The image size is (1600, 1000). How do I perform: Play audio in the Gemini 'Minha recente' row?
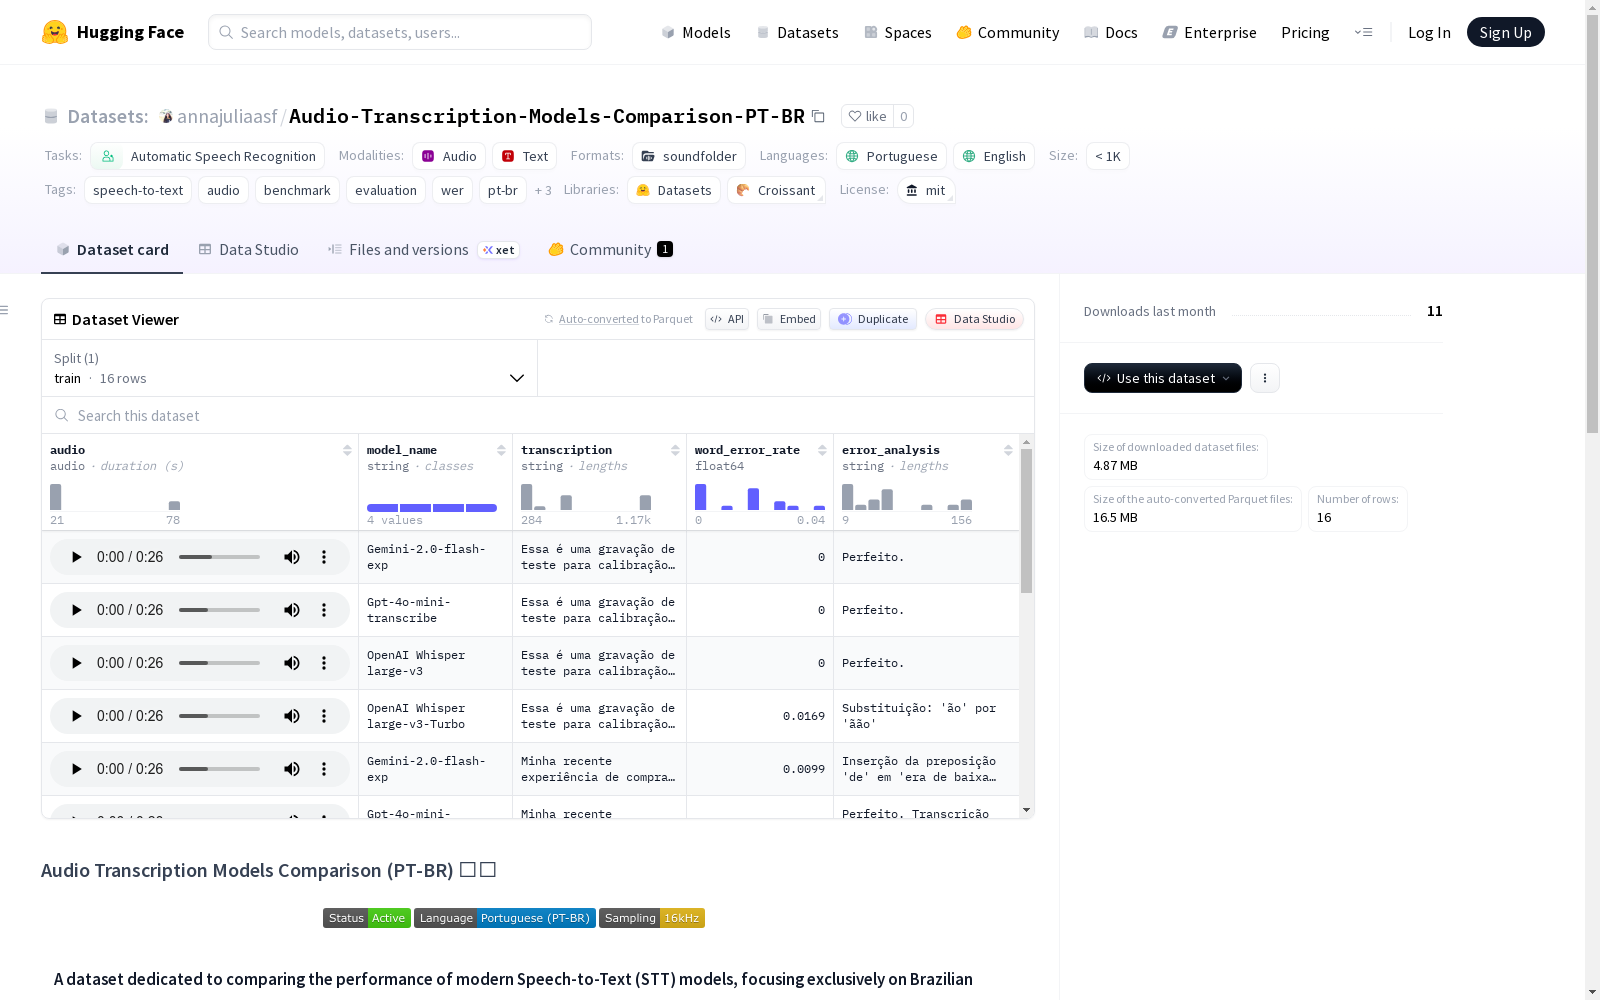pyautogui.click(x=76, y=769)
